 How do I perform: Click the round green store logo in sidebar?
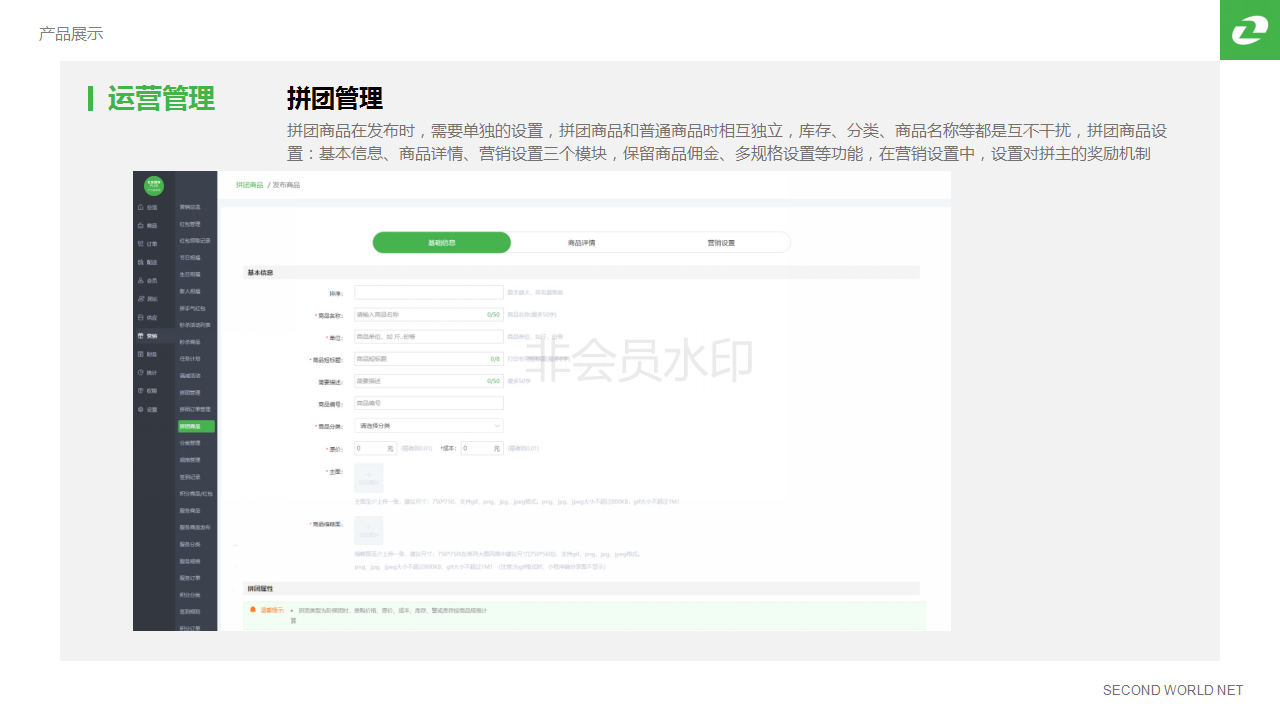pyautogui.click(x=153, y=185)
